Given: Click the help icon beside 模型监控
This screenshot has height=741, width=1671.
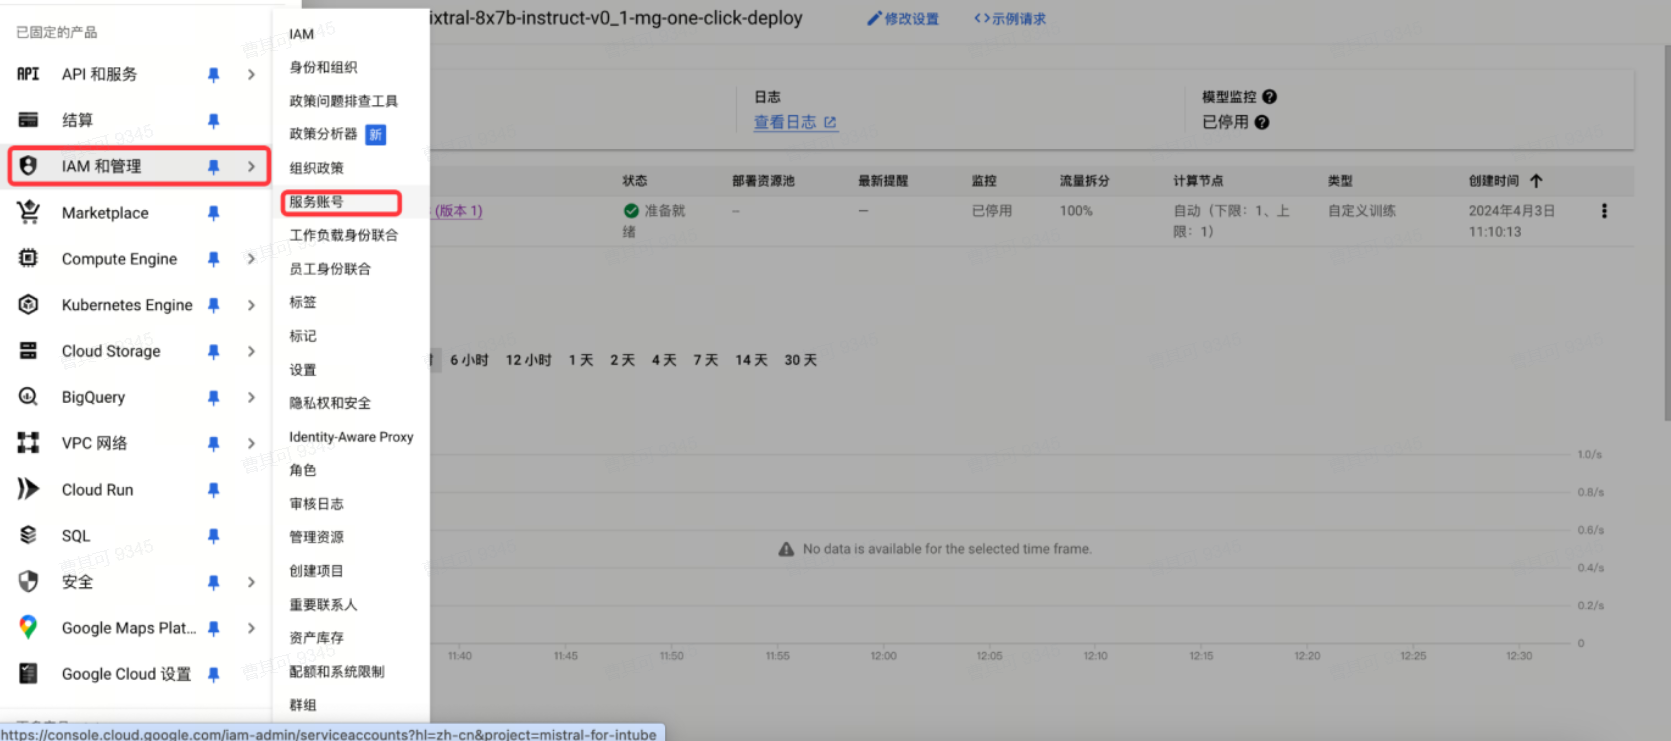Looking at the screenshot, I should (x=1269, y=97).
